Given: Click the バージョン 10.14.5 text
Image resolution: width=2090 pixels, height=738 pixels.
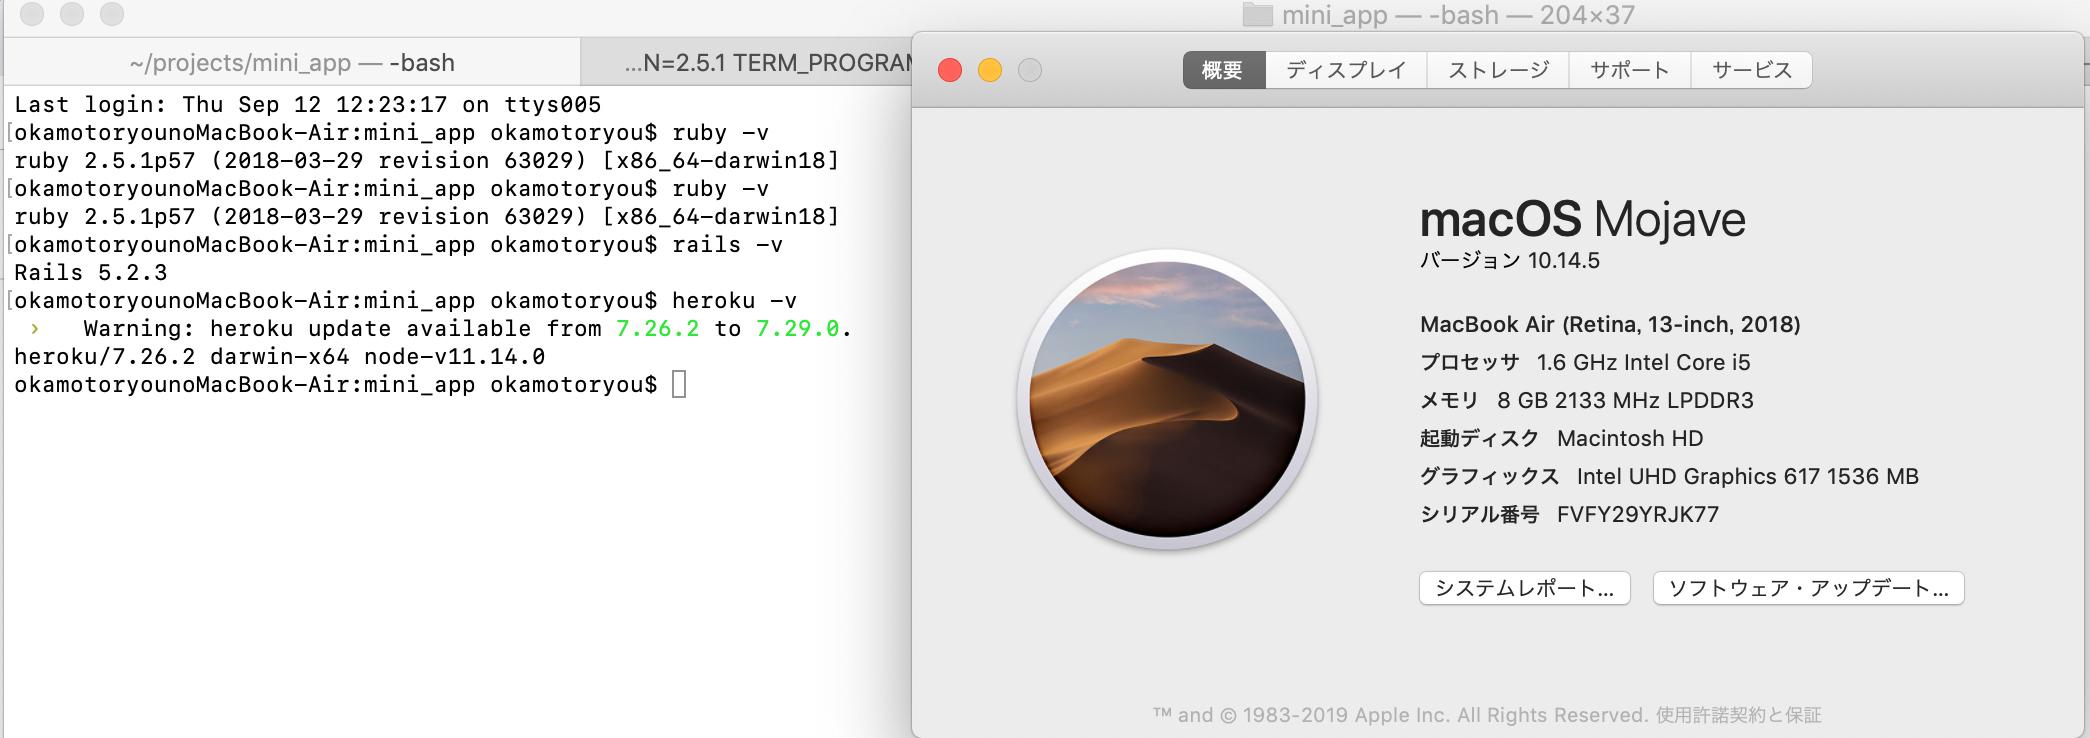Looking at the screenshot, I should [1510, 261].
